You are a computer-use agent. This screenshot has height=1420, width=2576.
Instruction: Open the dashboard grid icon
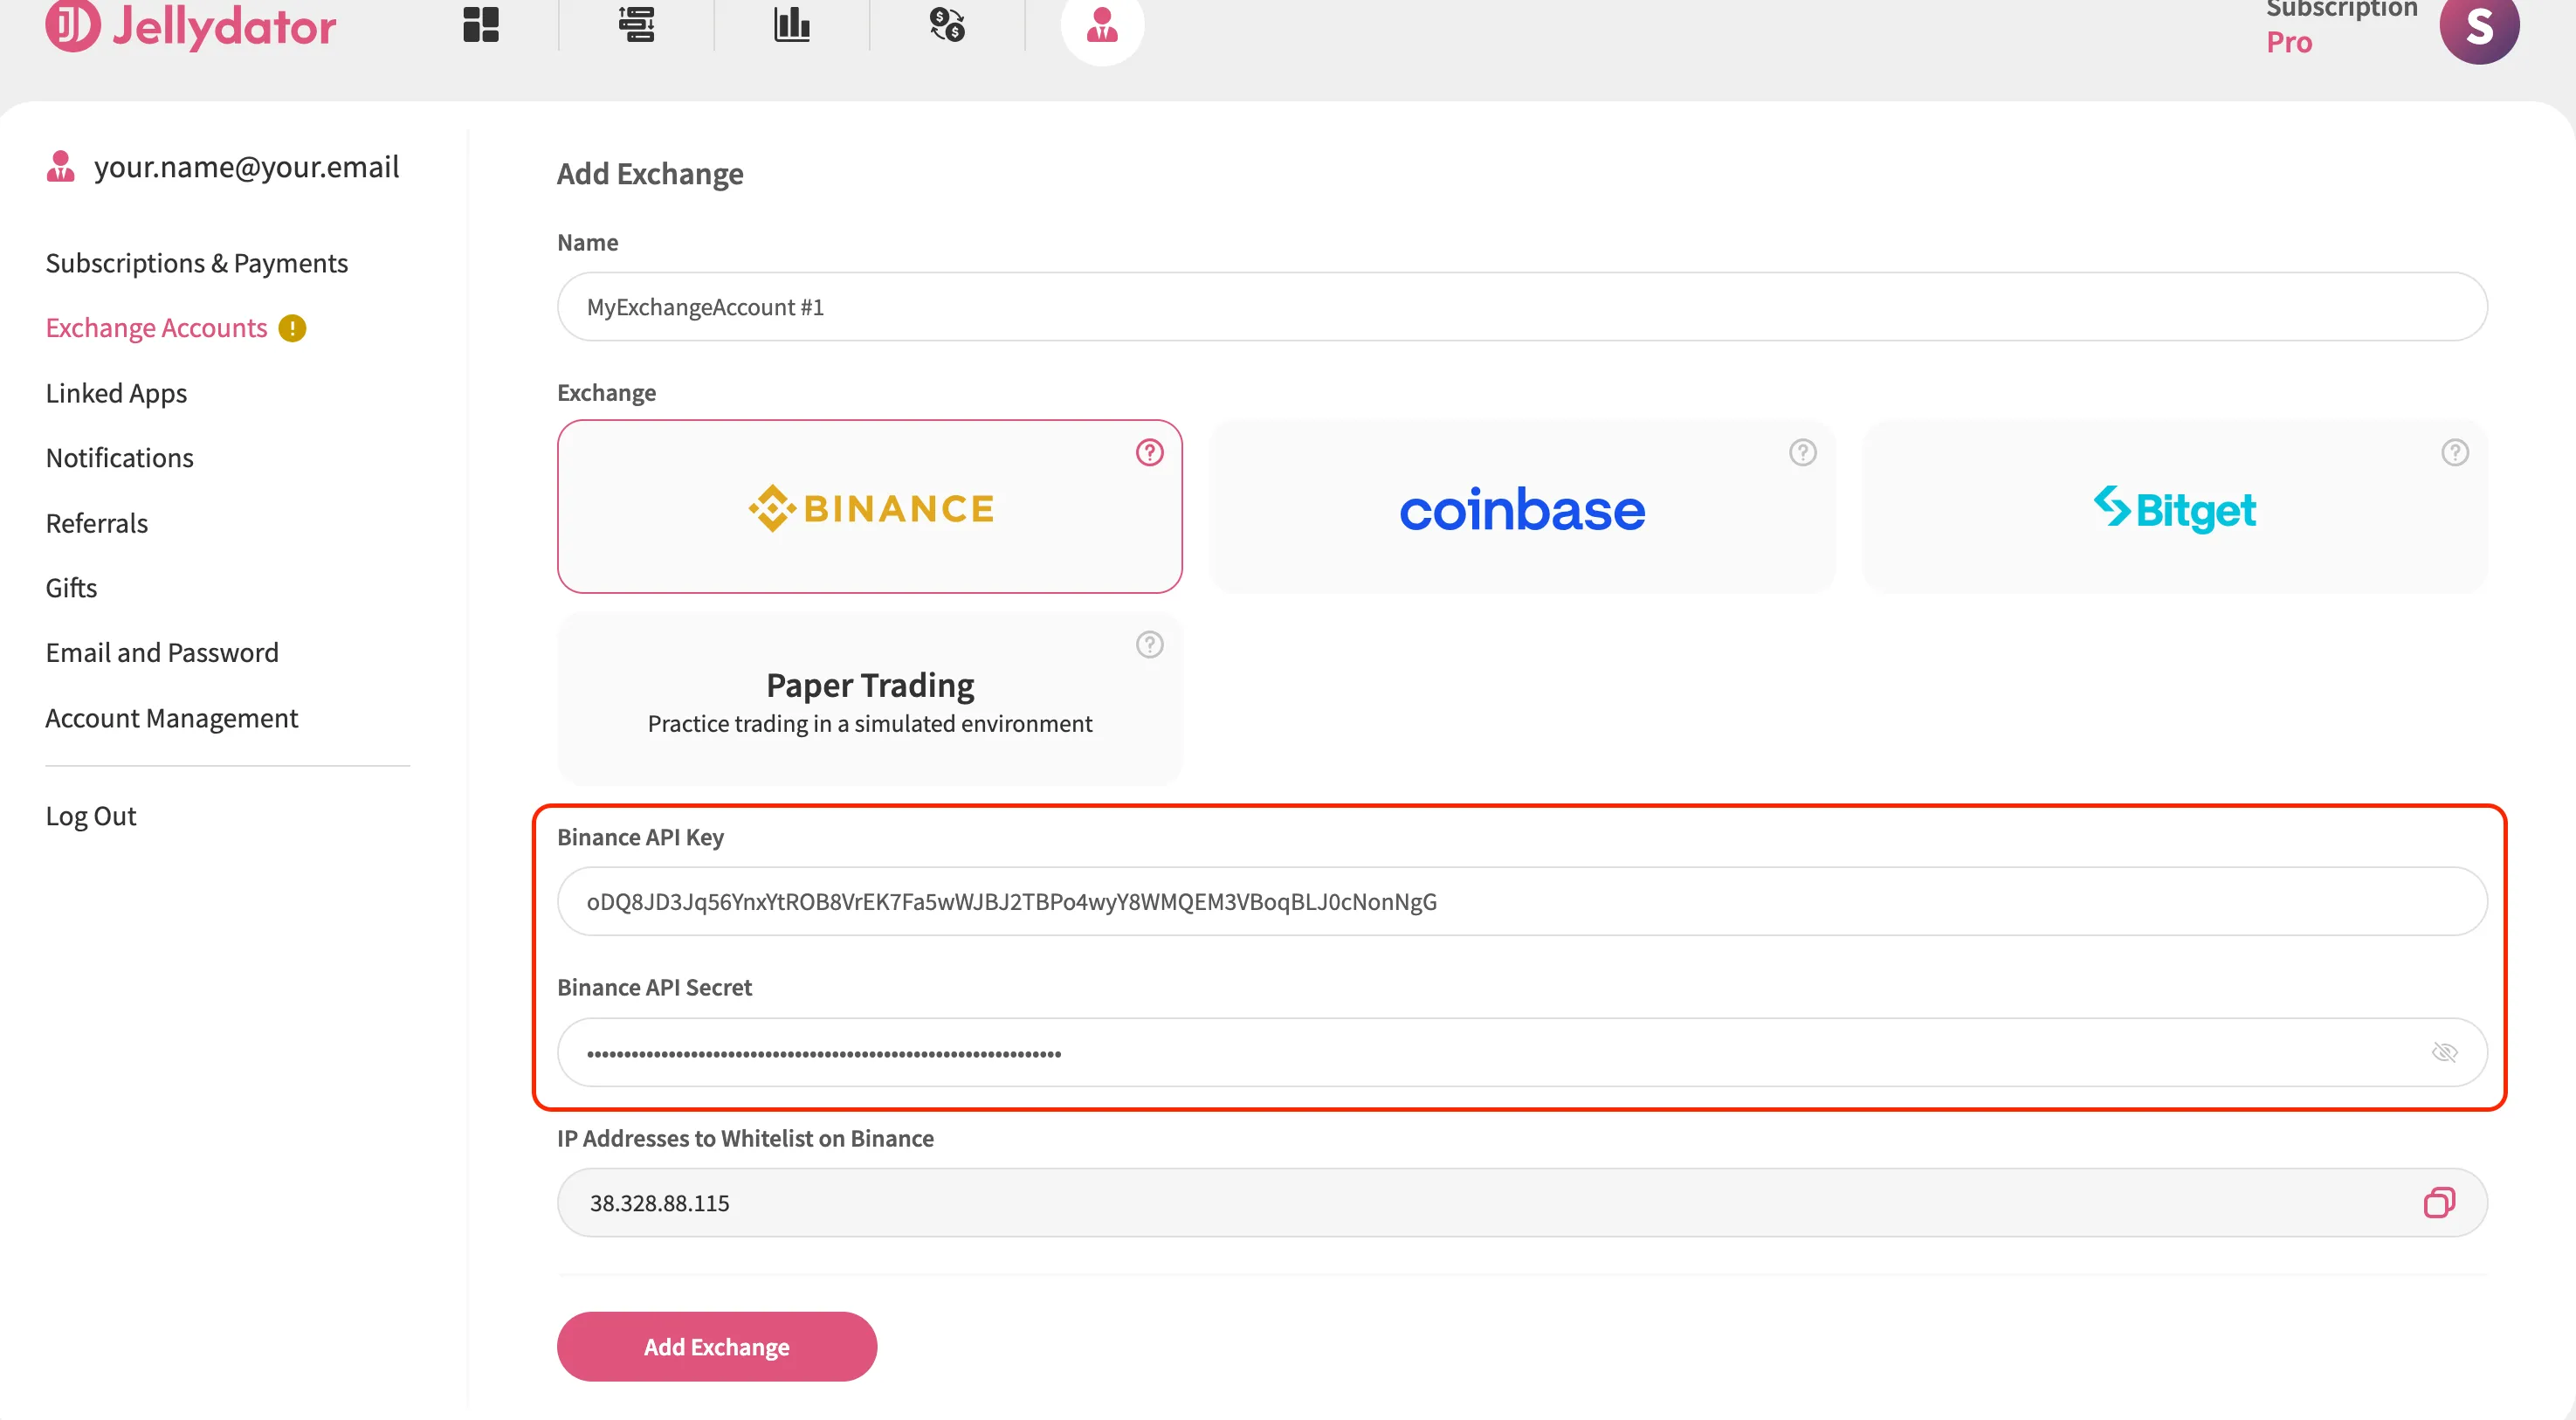(481, 24)
